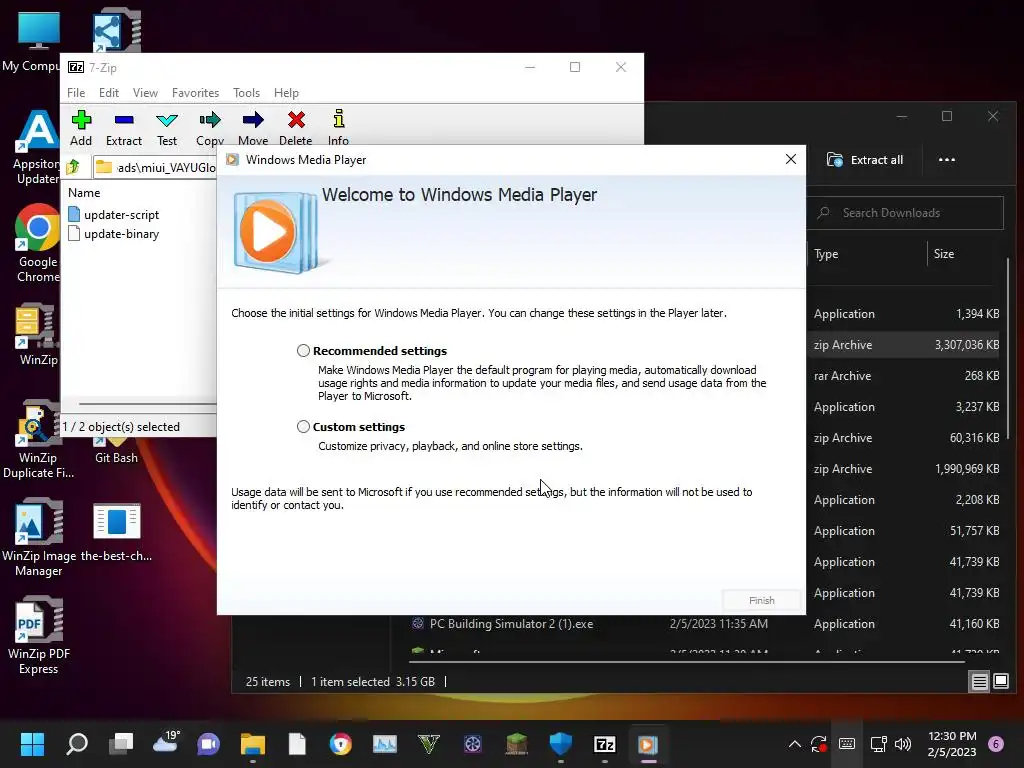
Task: Open taskbar Search
Action: click(x=77, y=744)
